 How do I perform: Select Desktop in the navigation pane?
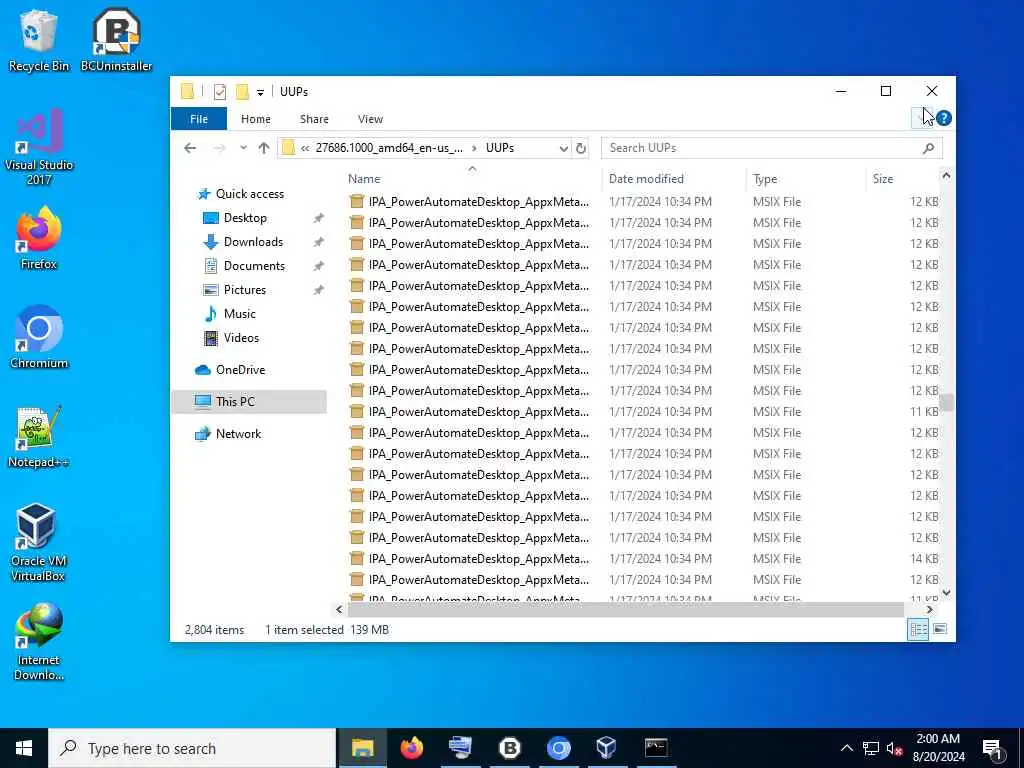(x=245, y=218)
